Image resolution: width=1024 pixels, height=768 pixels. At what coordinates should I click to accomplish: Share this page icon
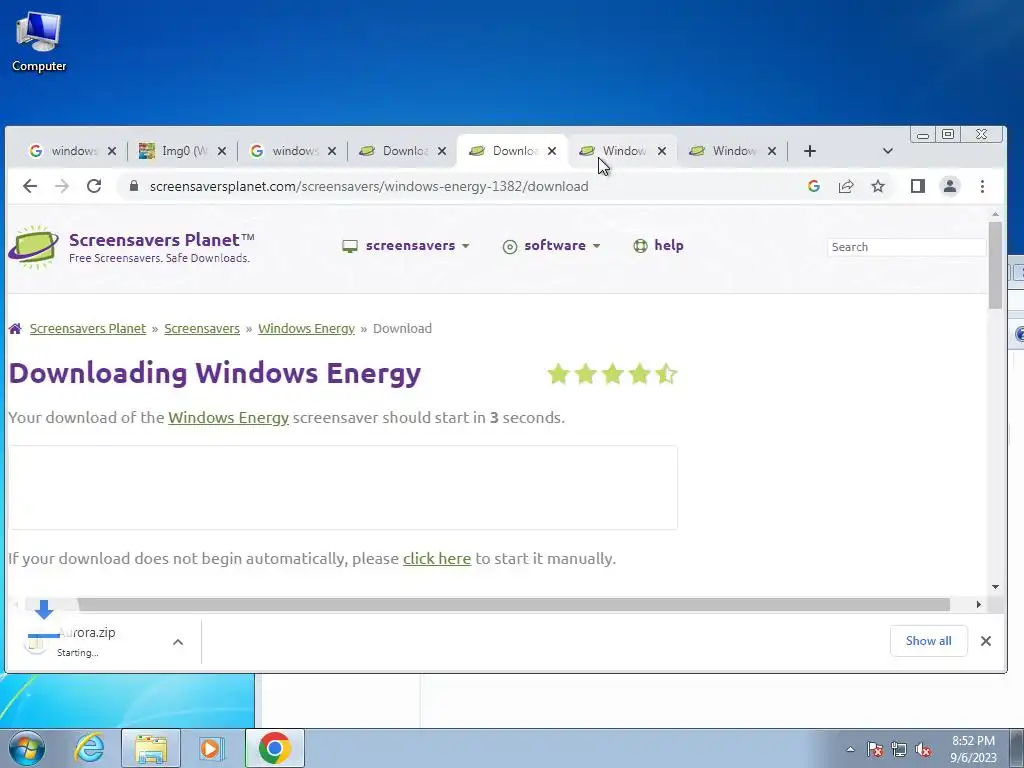(x=846, y=186)
